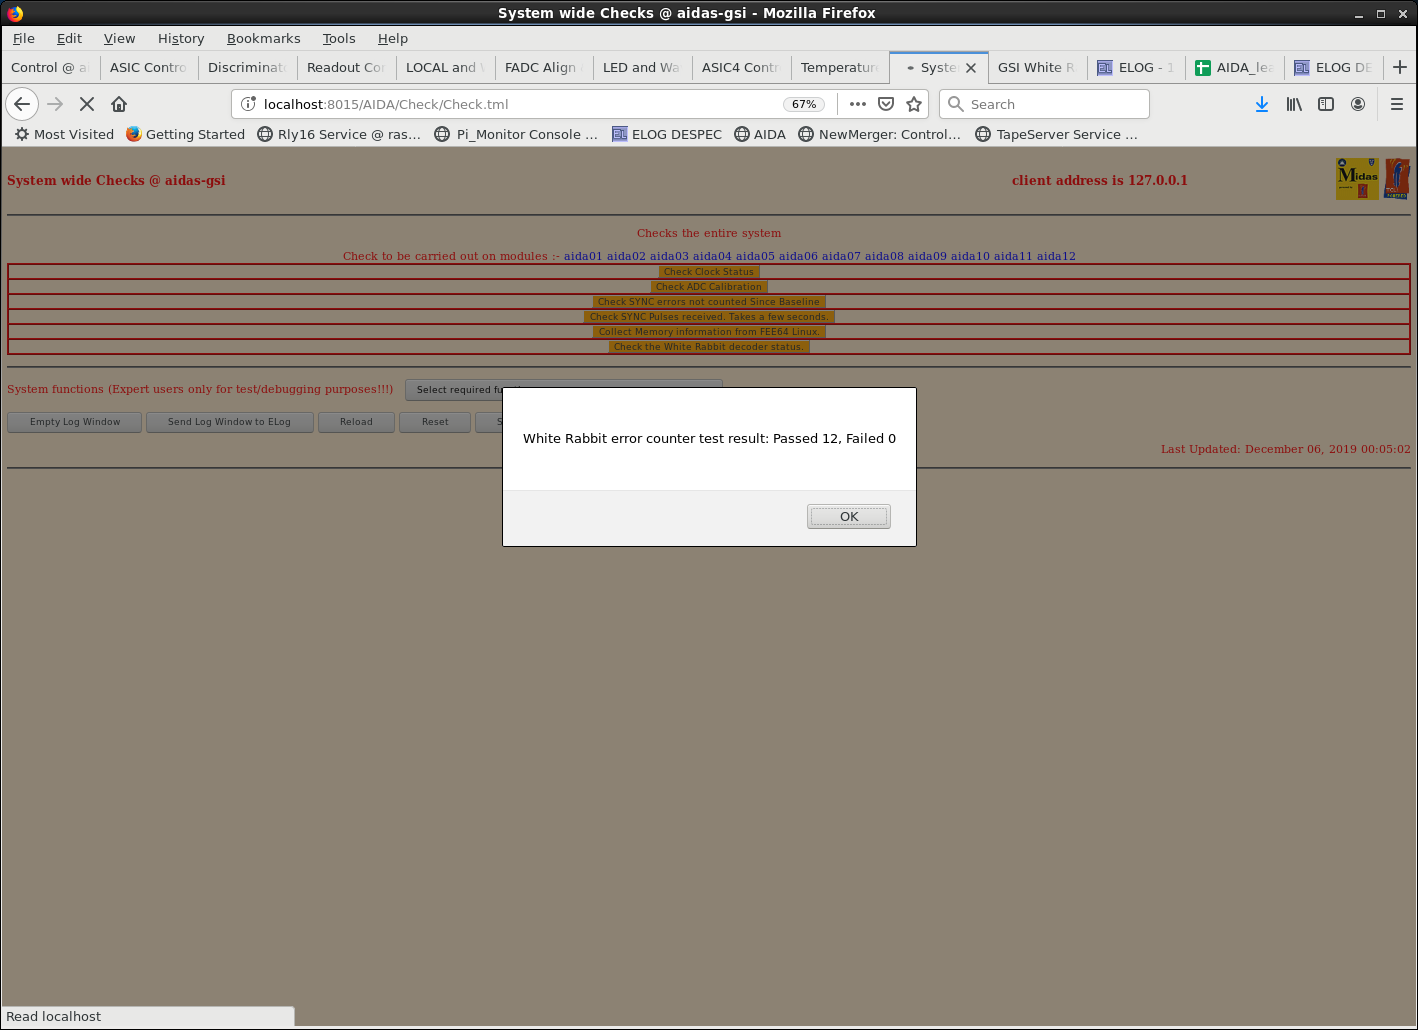
Task: Switch to the ASIC Control tab
Action: click(x=148, y=67)
